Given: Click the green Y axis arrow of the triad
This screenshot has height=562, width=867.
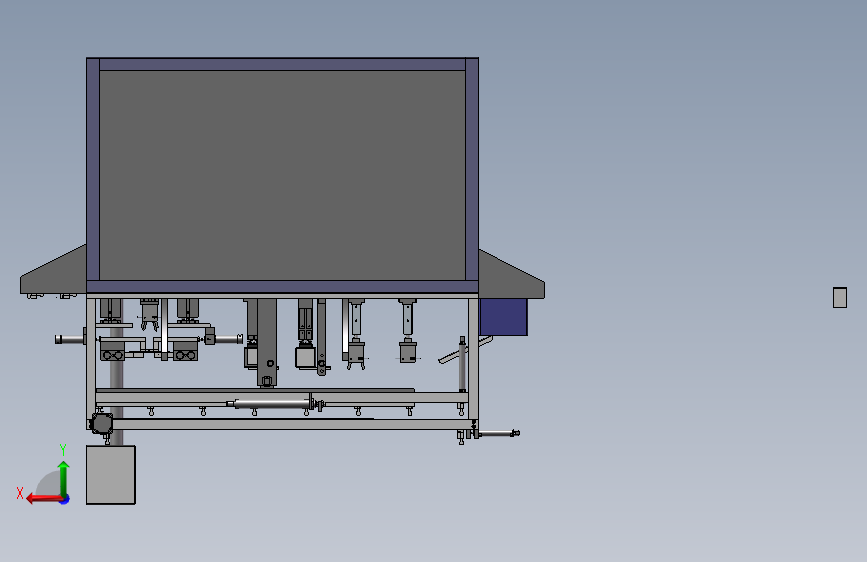Looking at the screenshot, I should point(64,478).
